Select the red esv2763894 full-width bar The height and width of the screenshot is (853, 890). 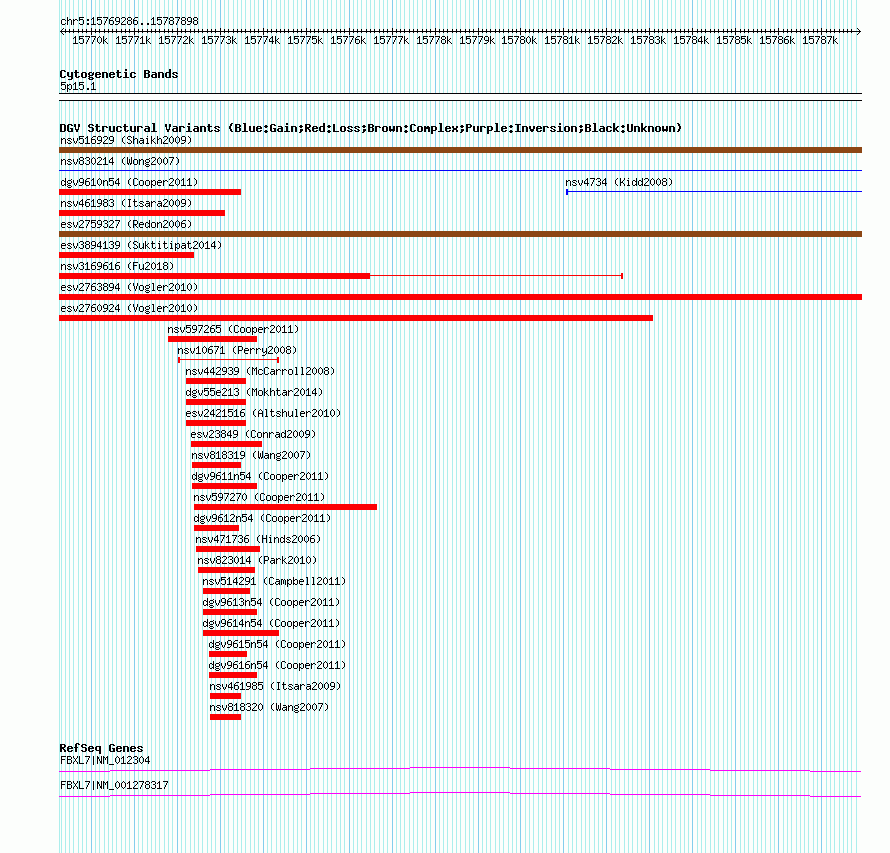click(460, 297)
